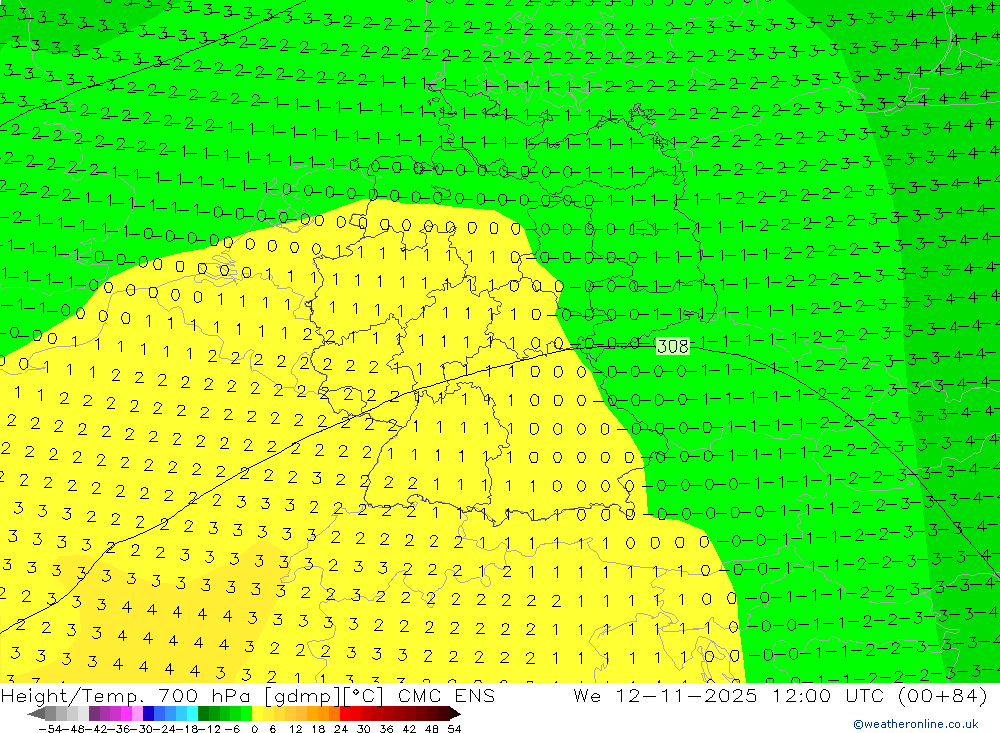Pick the dark blue legend swatch

click(148, 714)
